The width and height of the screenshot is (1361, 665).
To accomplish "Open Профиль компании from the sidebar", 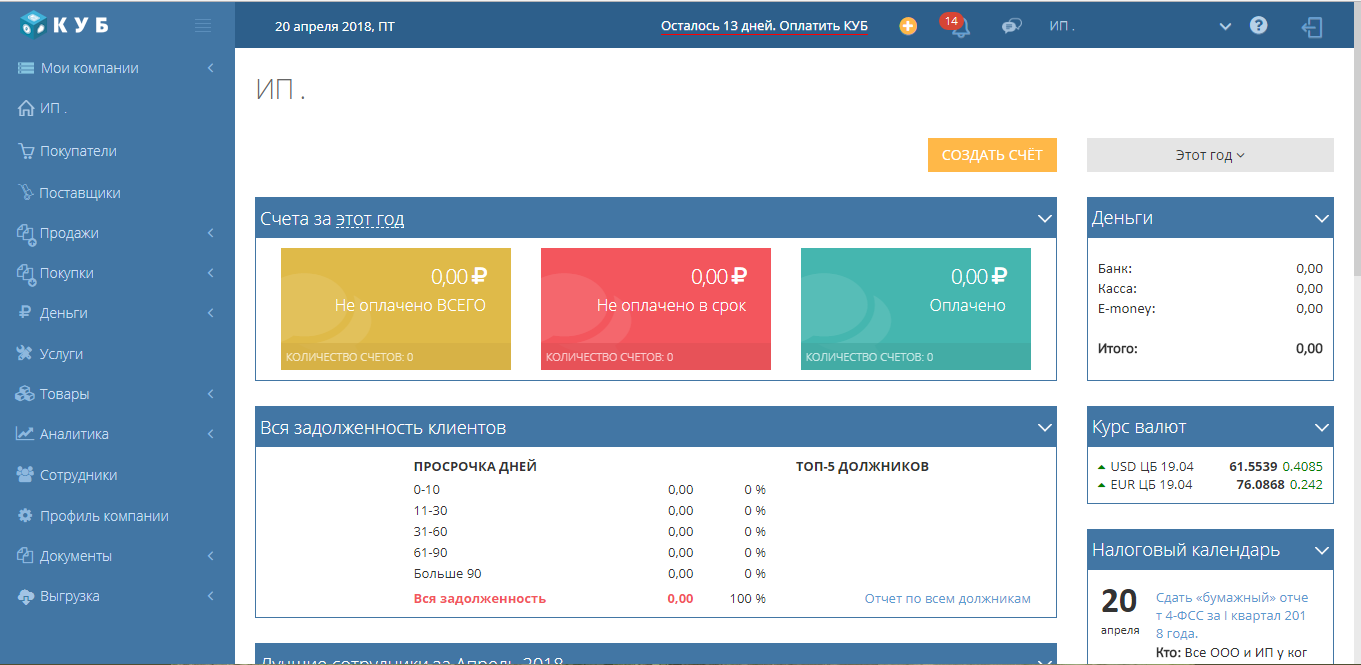I will point(104,516).
